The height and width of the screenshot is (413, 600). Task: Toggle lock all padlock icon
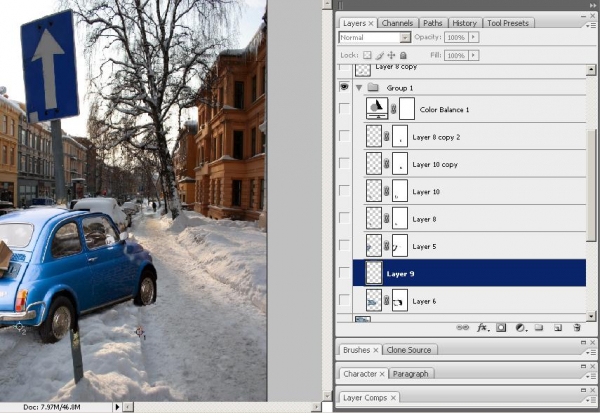coord(403,55)
